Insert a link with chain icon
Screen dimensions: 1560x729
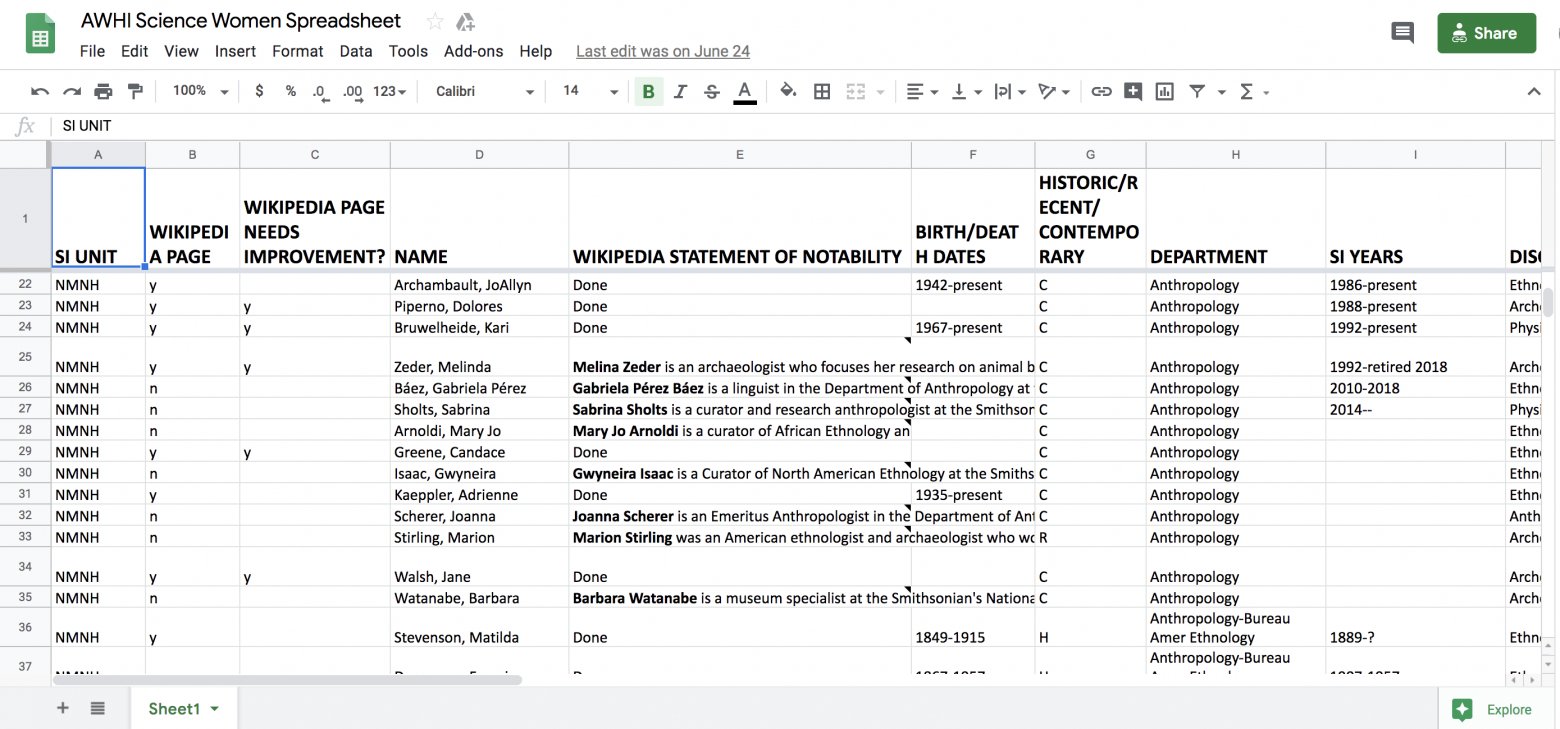pos(1101,91)
